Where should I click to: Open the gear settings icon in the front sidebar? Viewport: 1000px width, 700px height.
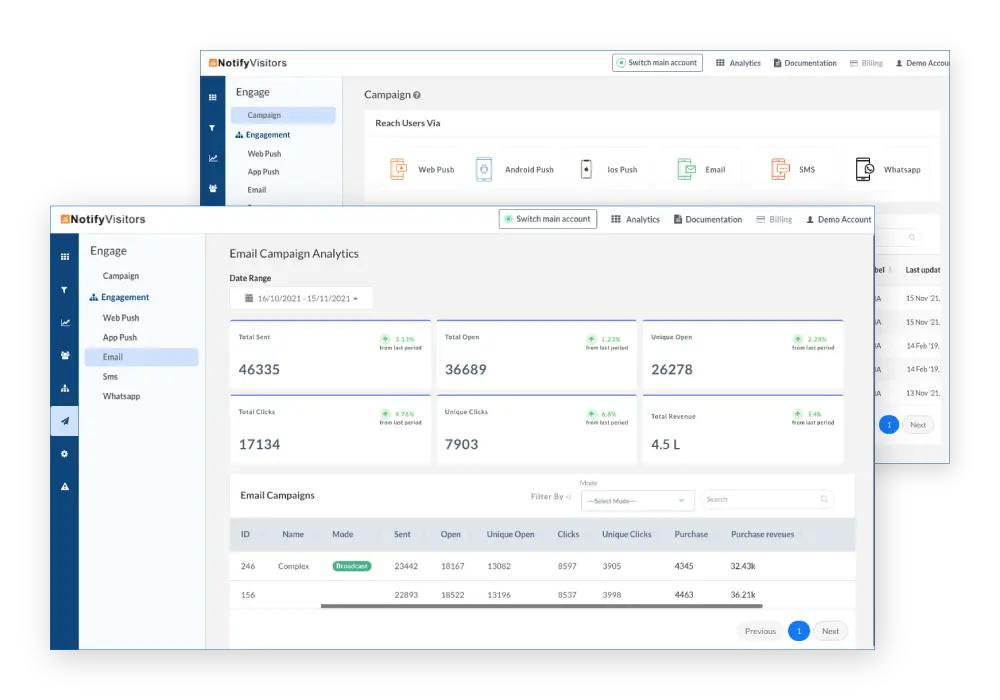(65, 454)
